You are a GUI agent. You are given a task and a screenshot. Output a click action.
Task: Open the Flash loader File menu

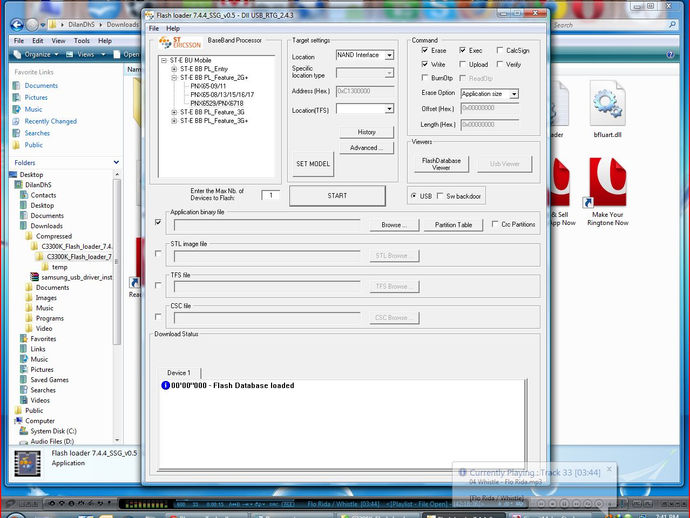click(154, 28)
